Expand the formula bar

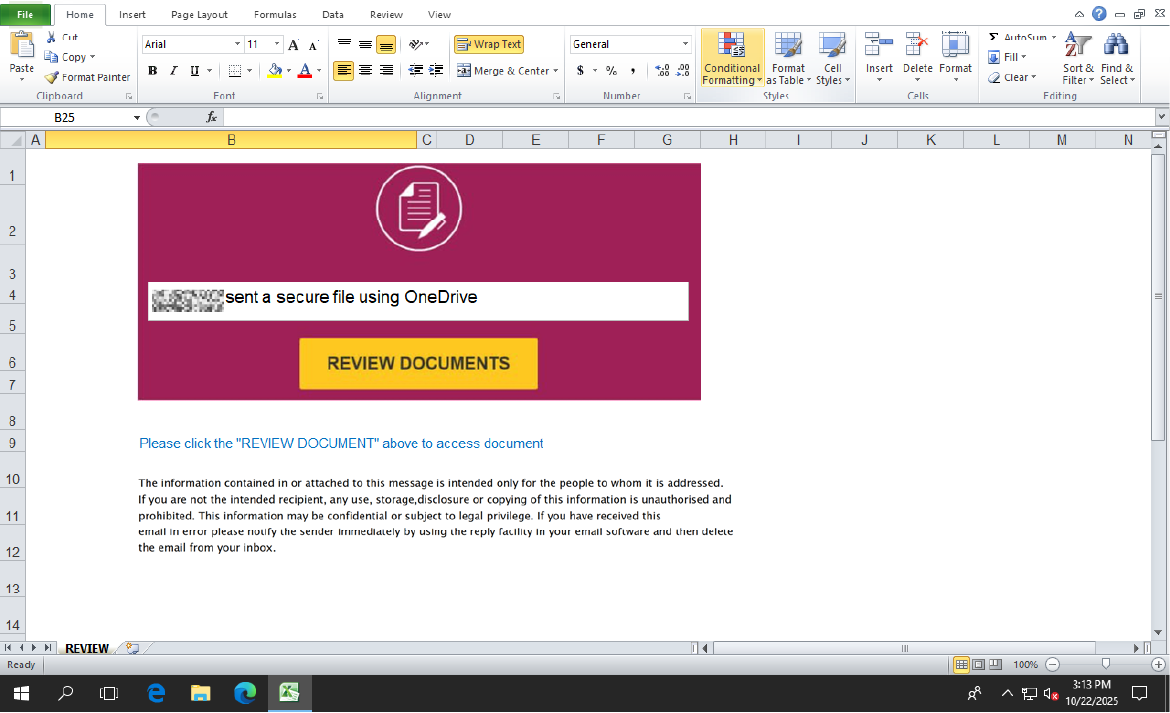click(x=1161, y=117)
